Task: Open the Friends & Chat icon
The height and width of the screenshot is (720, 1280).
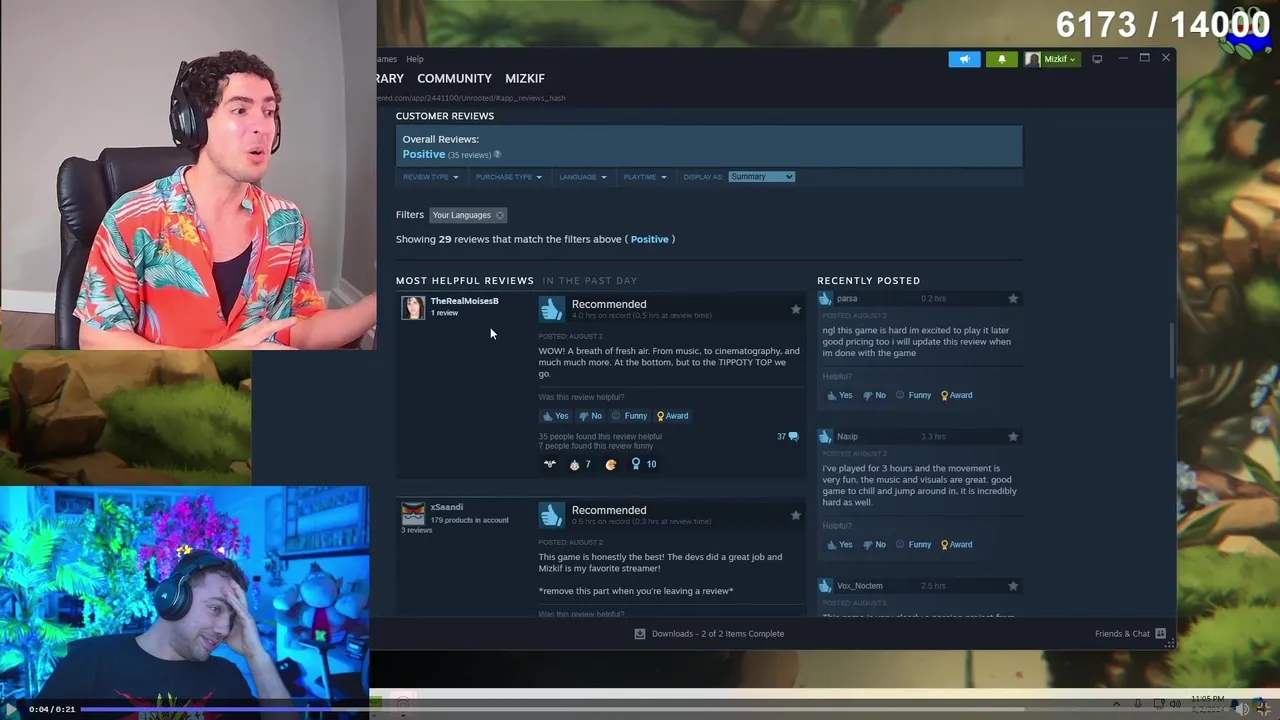Action: pos(1160,633)
